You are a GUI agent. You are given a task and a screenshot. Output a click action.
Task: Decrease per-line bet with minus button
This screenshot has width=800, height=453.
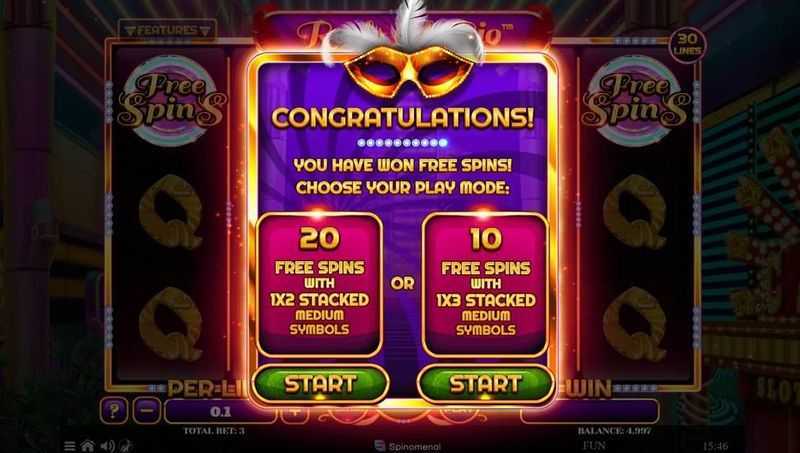(x=147, y=410)
